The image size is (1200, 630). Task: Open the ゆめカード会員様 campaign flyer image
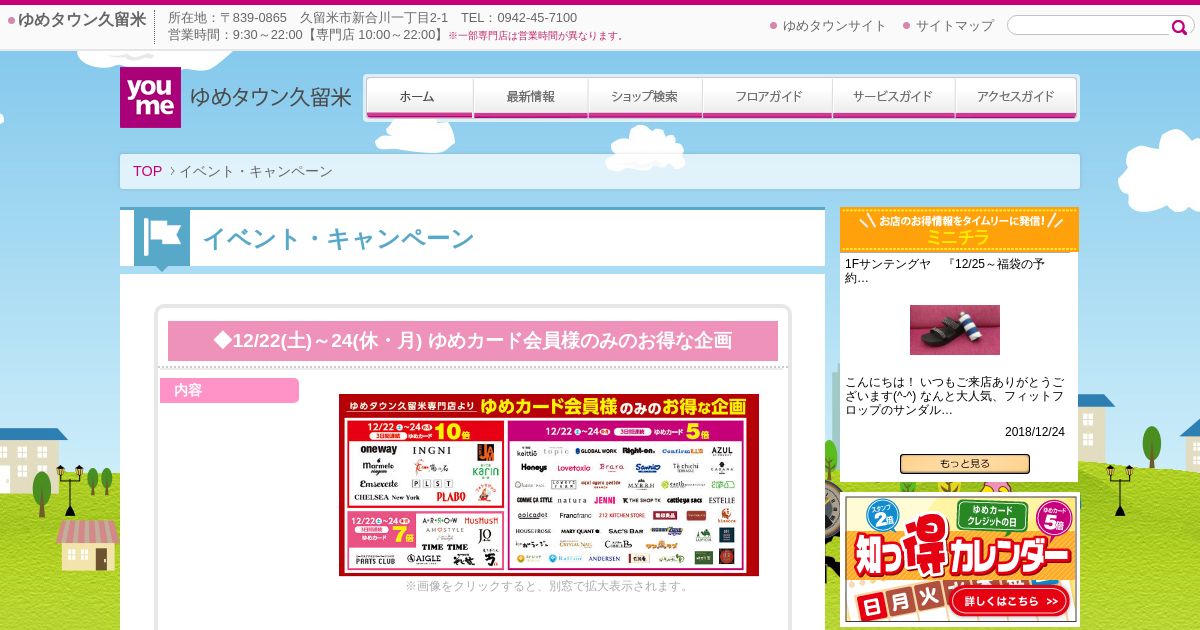point(549,485)
